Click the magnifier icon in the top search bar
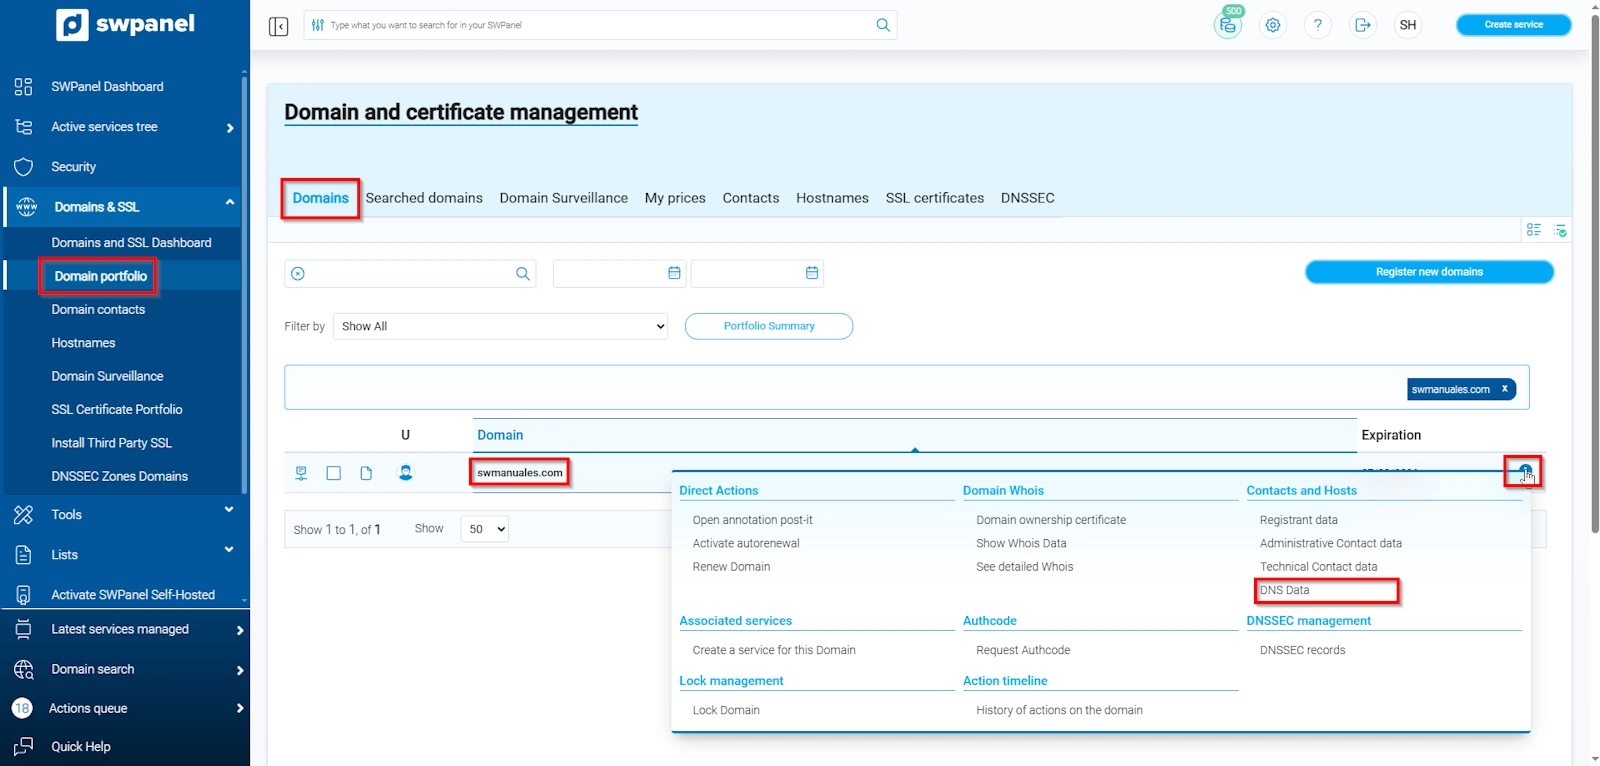This screenshot has height=766, width=1600. tap(883, 25)
